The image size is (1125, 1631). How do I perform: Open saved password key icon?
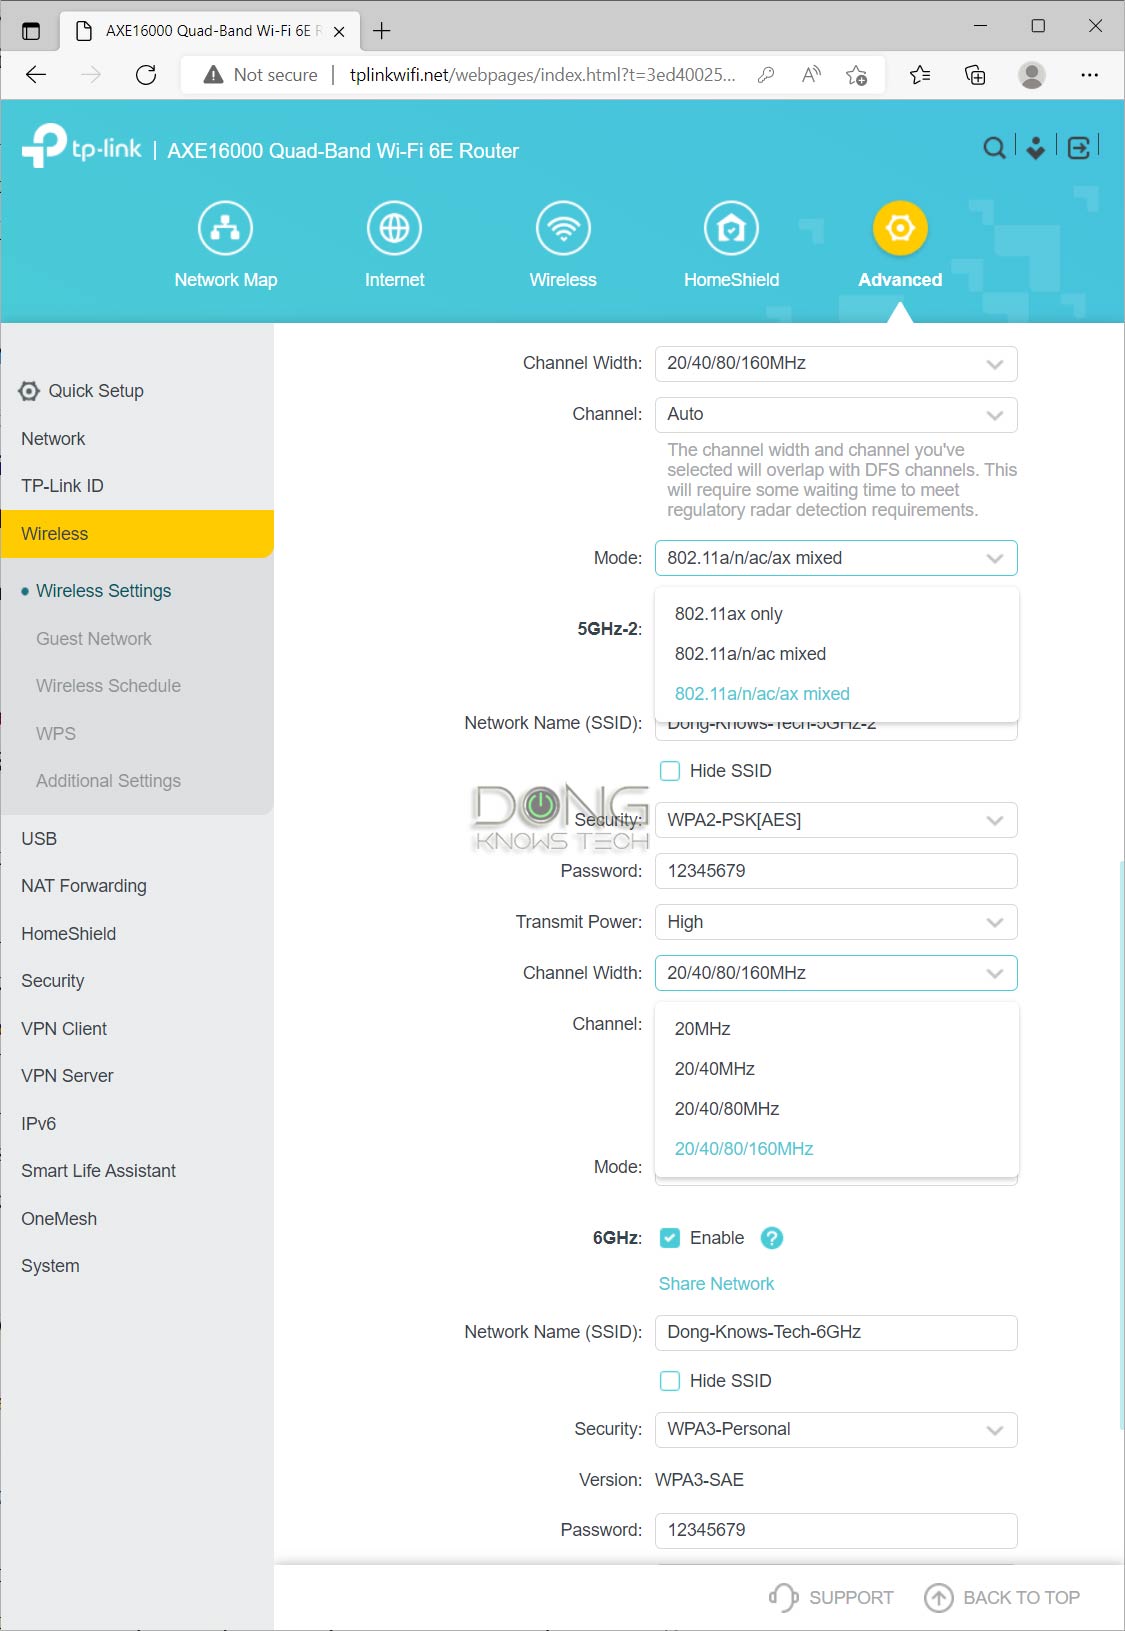coord(766,75)
